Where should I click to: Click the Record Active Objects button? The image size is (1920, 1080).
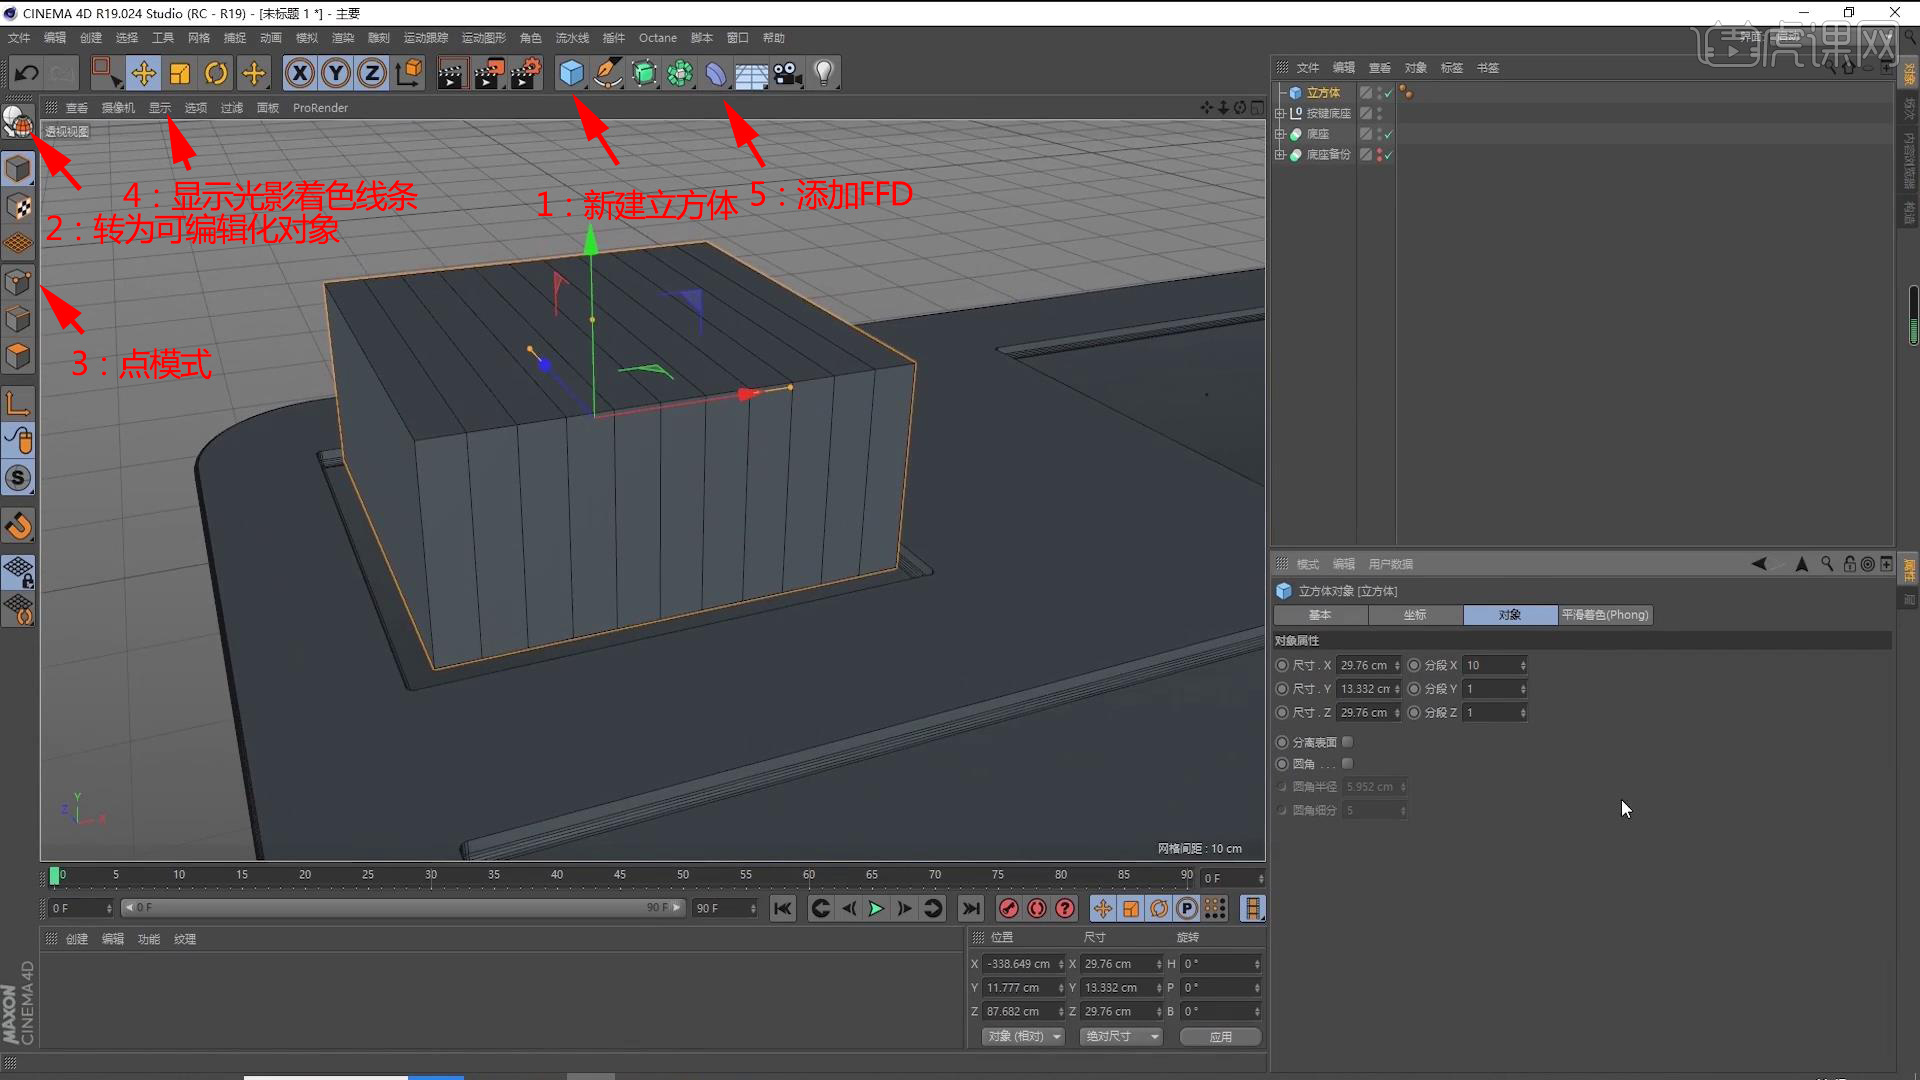[1008, 908]
